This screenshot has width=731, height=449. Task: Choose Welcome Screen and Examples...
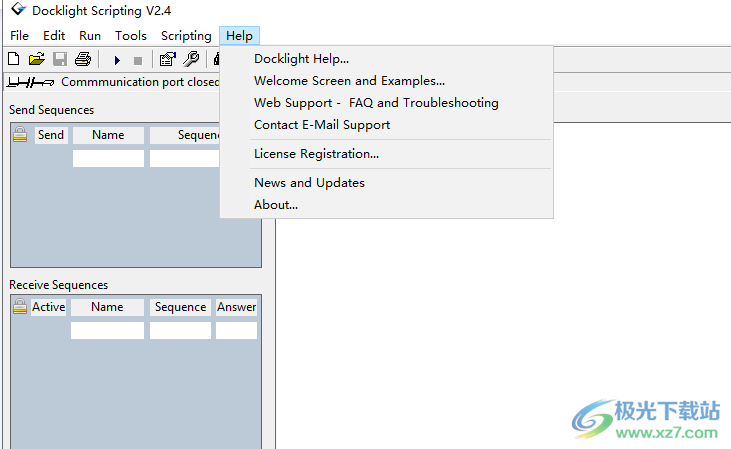[349, 81]
